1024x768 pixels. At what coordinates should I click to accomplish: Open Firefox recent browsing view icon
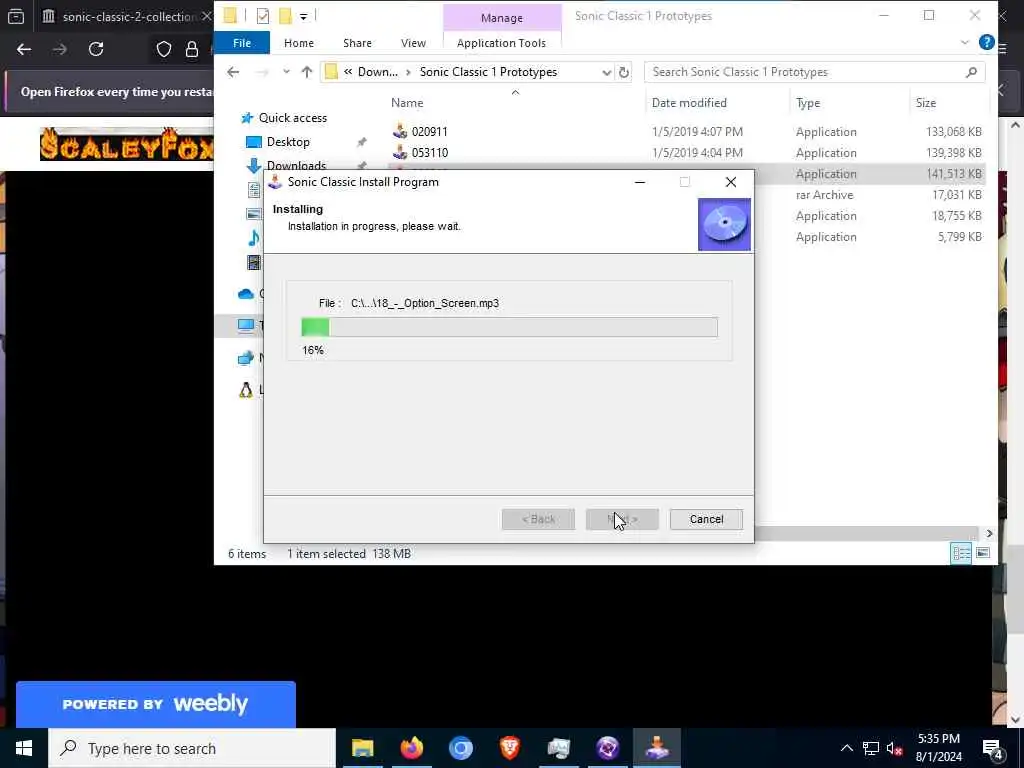(16, 16)
